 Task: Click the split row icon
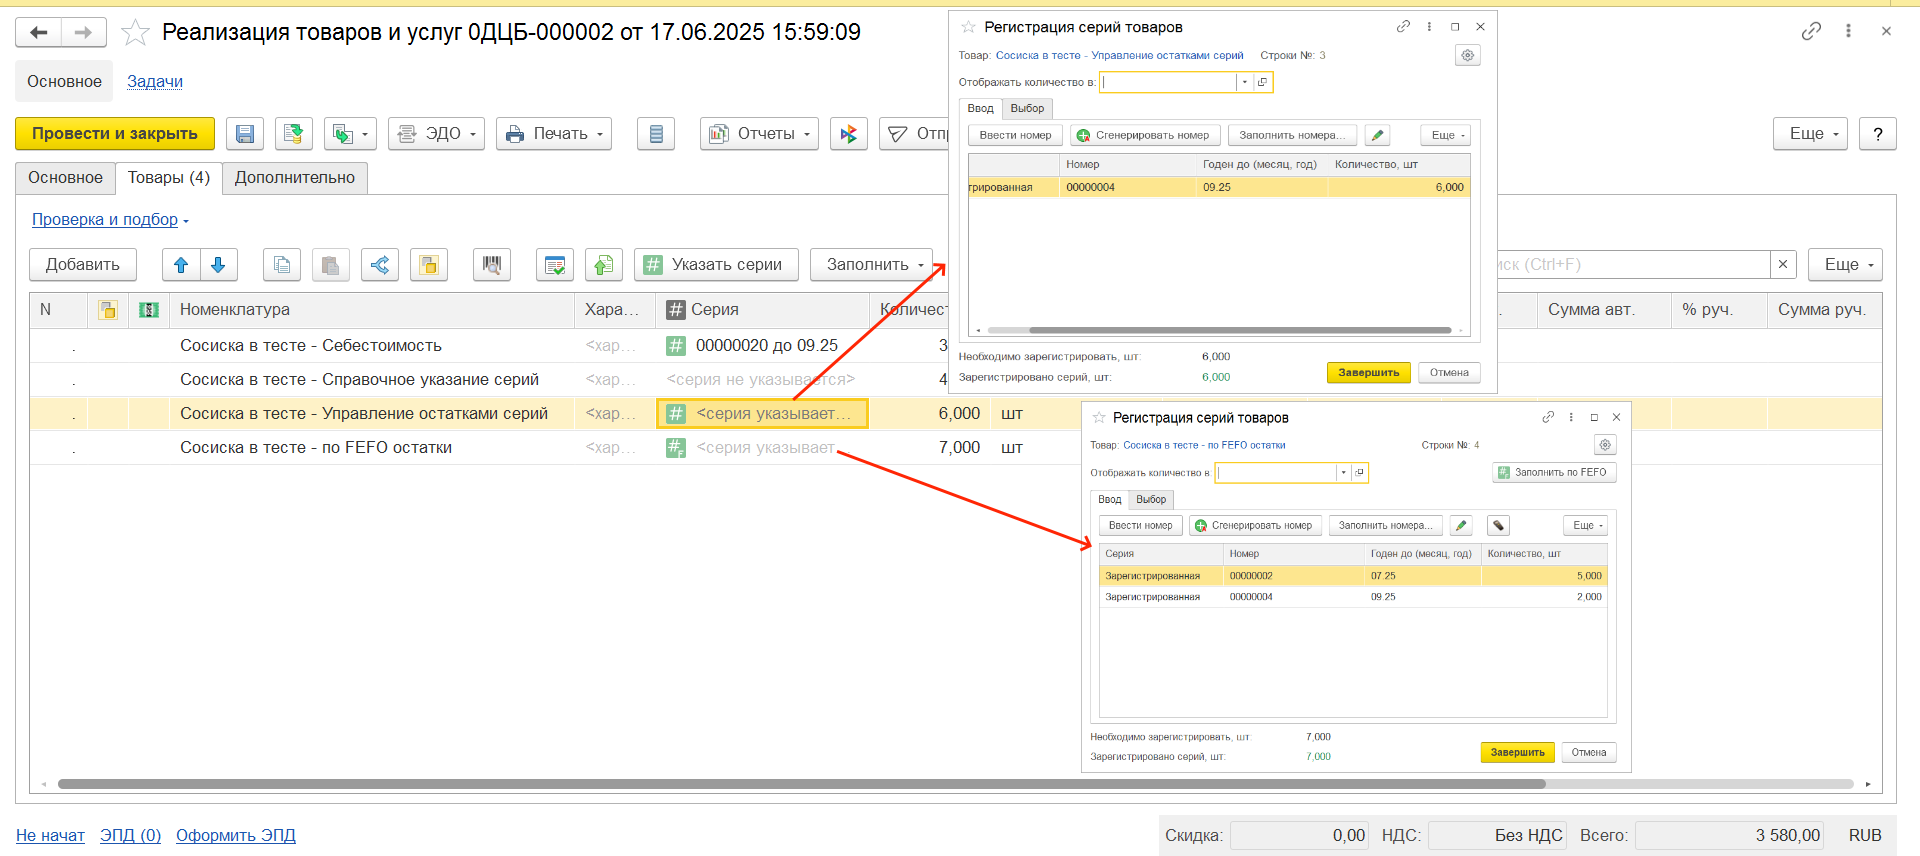coord(380,265)
